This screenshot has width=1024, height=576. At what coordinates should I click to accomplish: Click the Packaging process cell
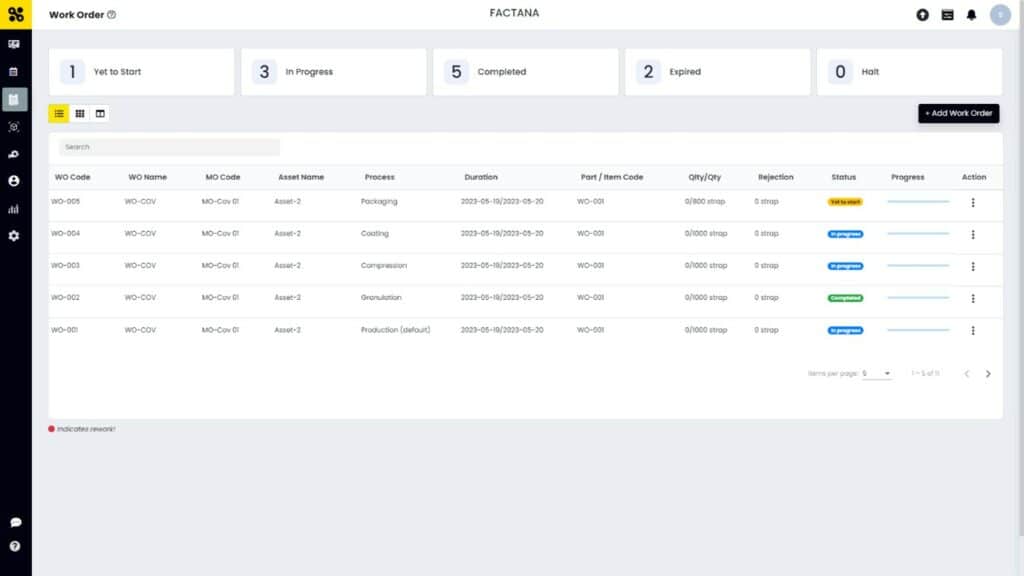pos(379,201)
